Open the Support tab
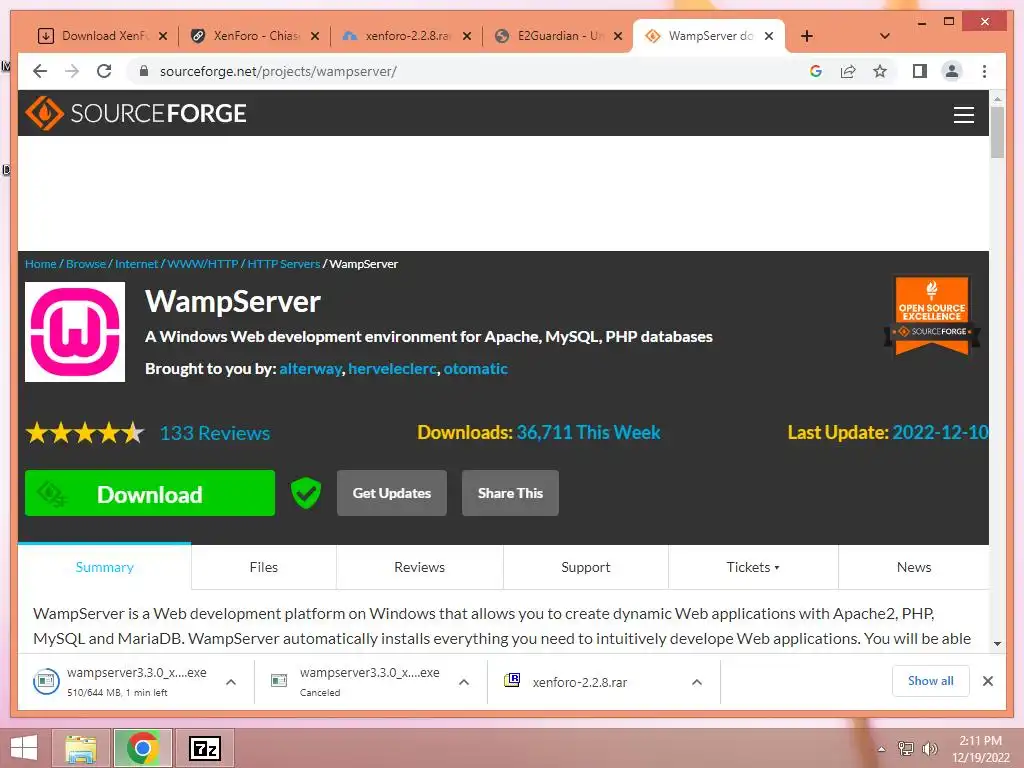 (586, 567)
